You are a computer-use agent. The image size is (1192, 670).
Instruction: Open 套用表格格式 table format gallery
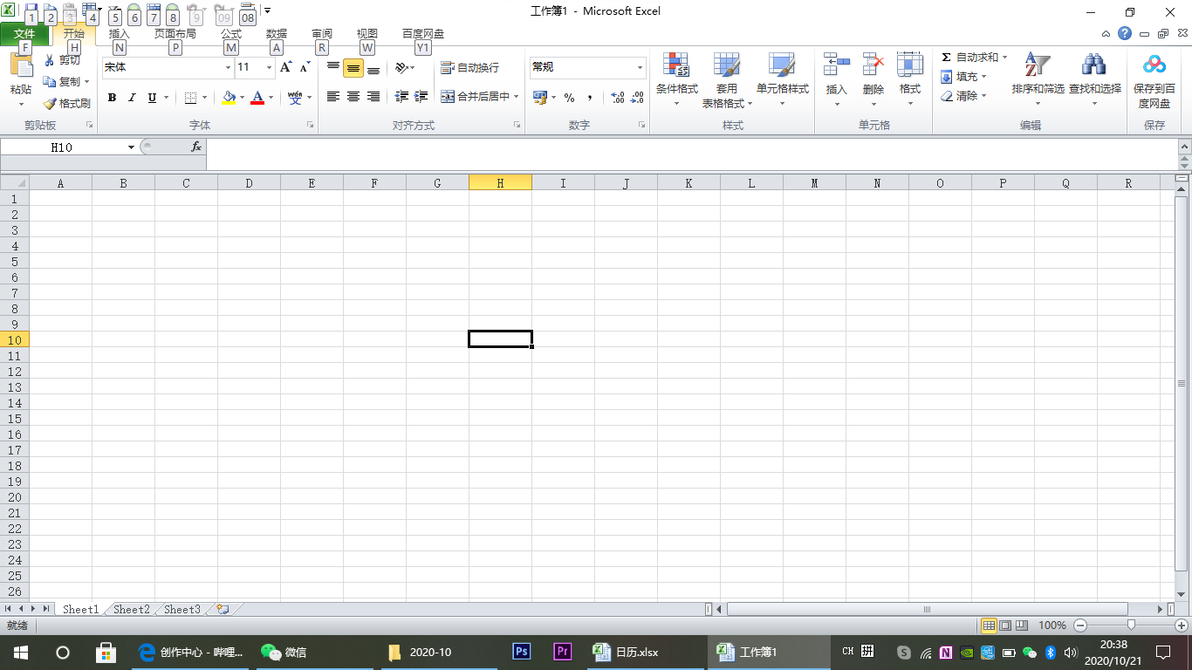pyautogui.click(x=726, y=79)
